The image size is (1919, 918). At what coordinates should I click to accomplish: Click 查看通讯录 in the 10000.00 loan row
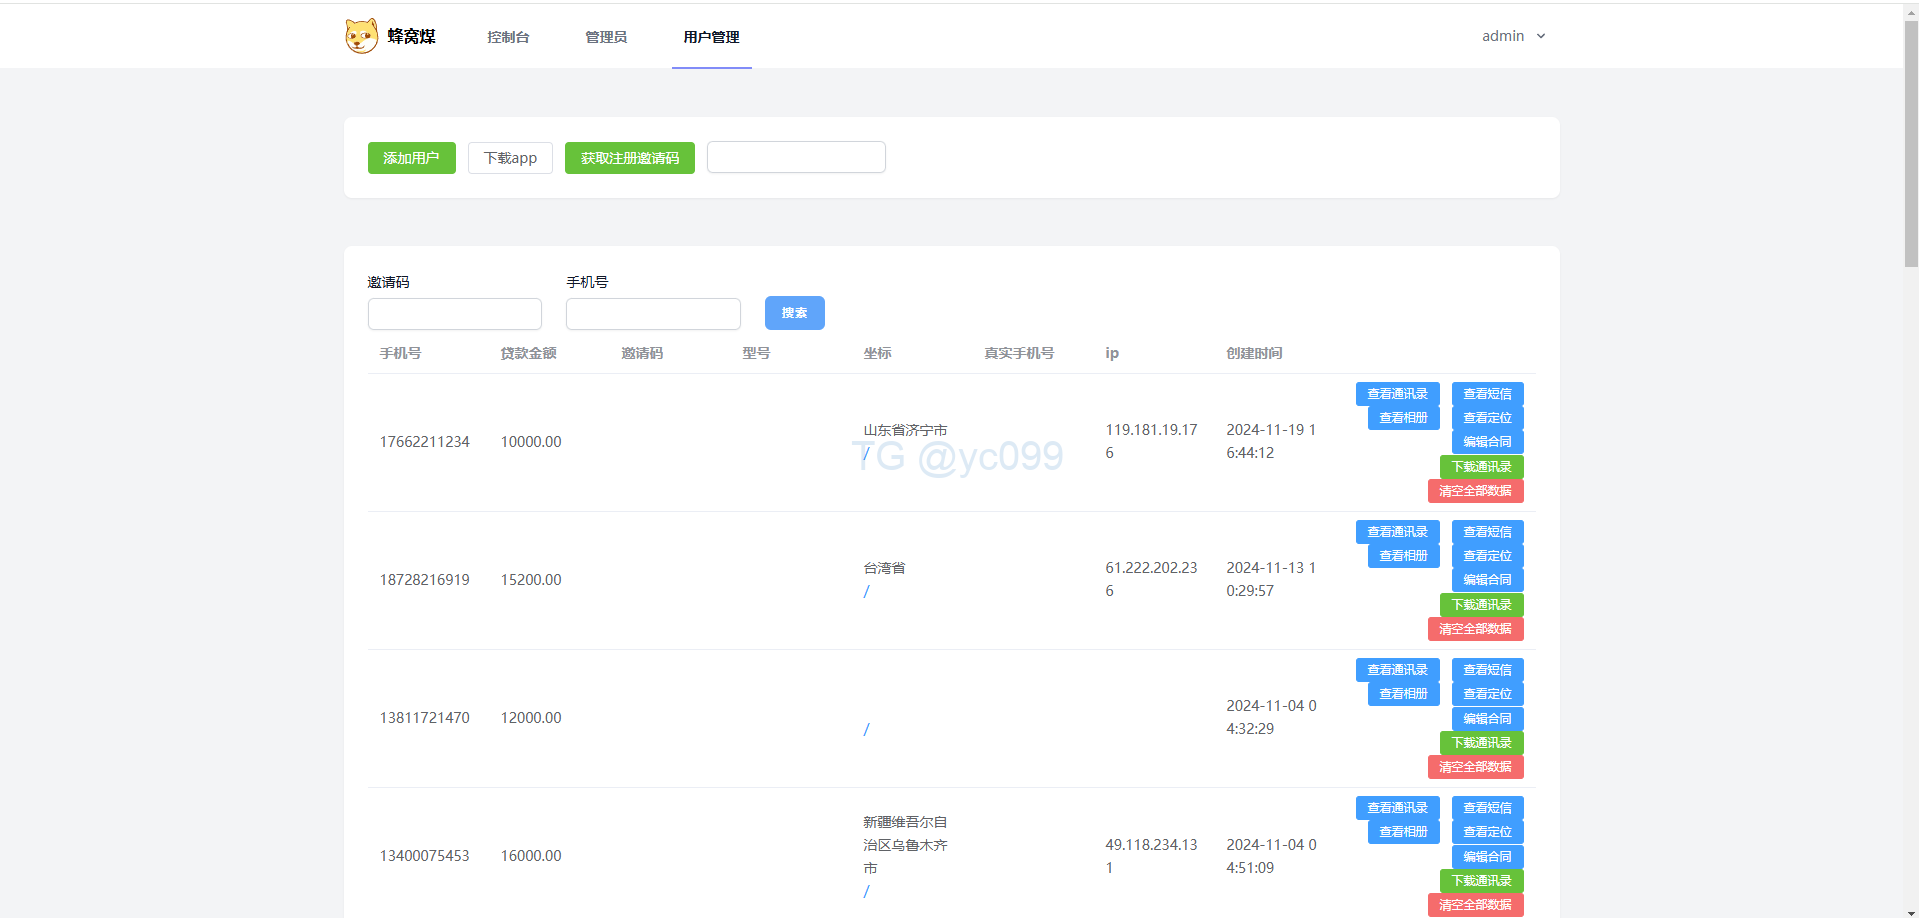[1397, 394]
